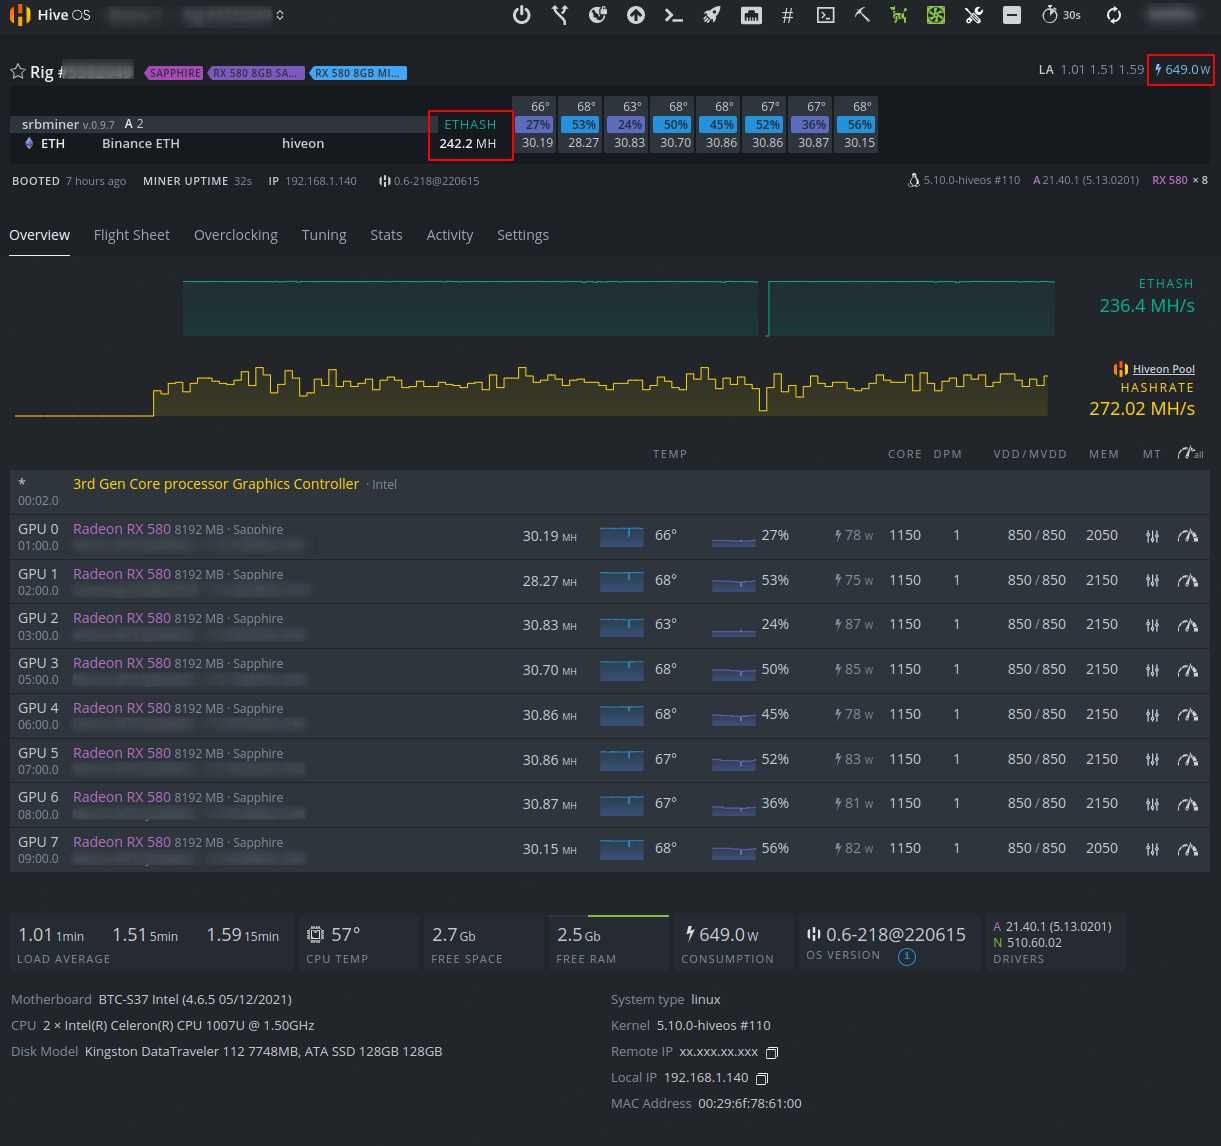This screenshot has width=1221, height=1146.
Task: Click the hash symbol icon in the toolbar
Action: [788, 15]
